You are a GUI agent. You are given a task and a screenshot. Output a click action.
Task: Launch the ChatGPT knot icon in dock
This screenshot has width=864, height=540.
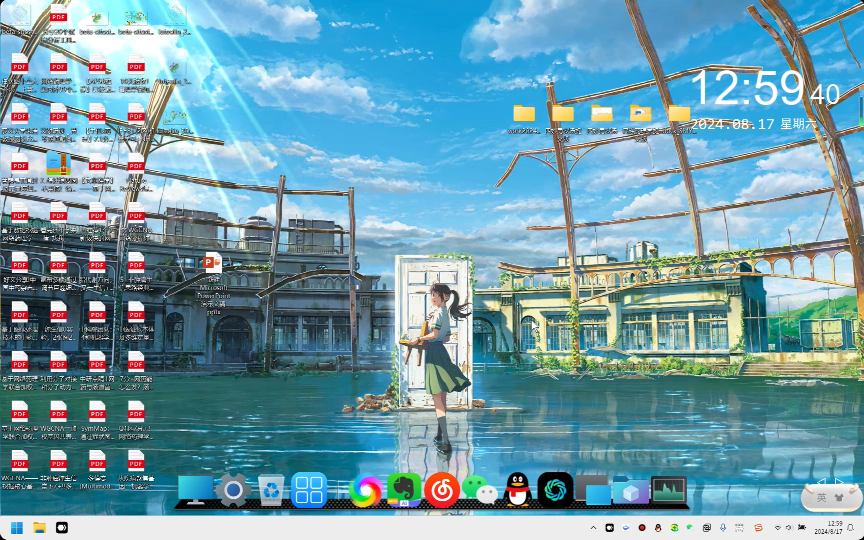pyautogui.click(x=555, y=489)
